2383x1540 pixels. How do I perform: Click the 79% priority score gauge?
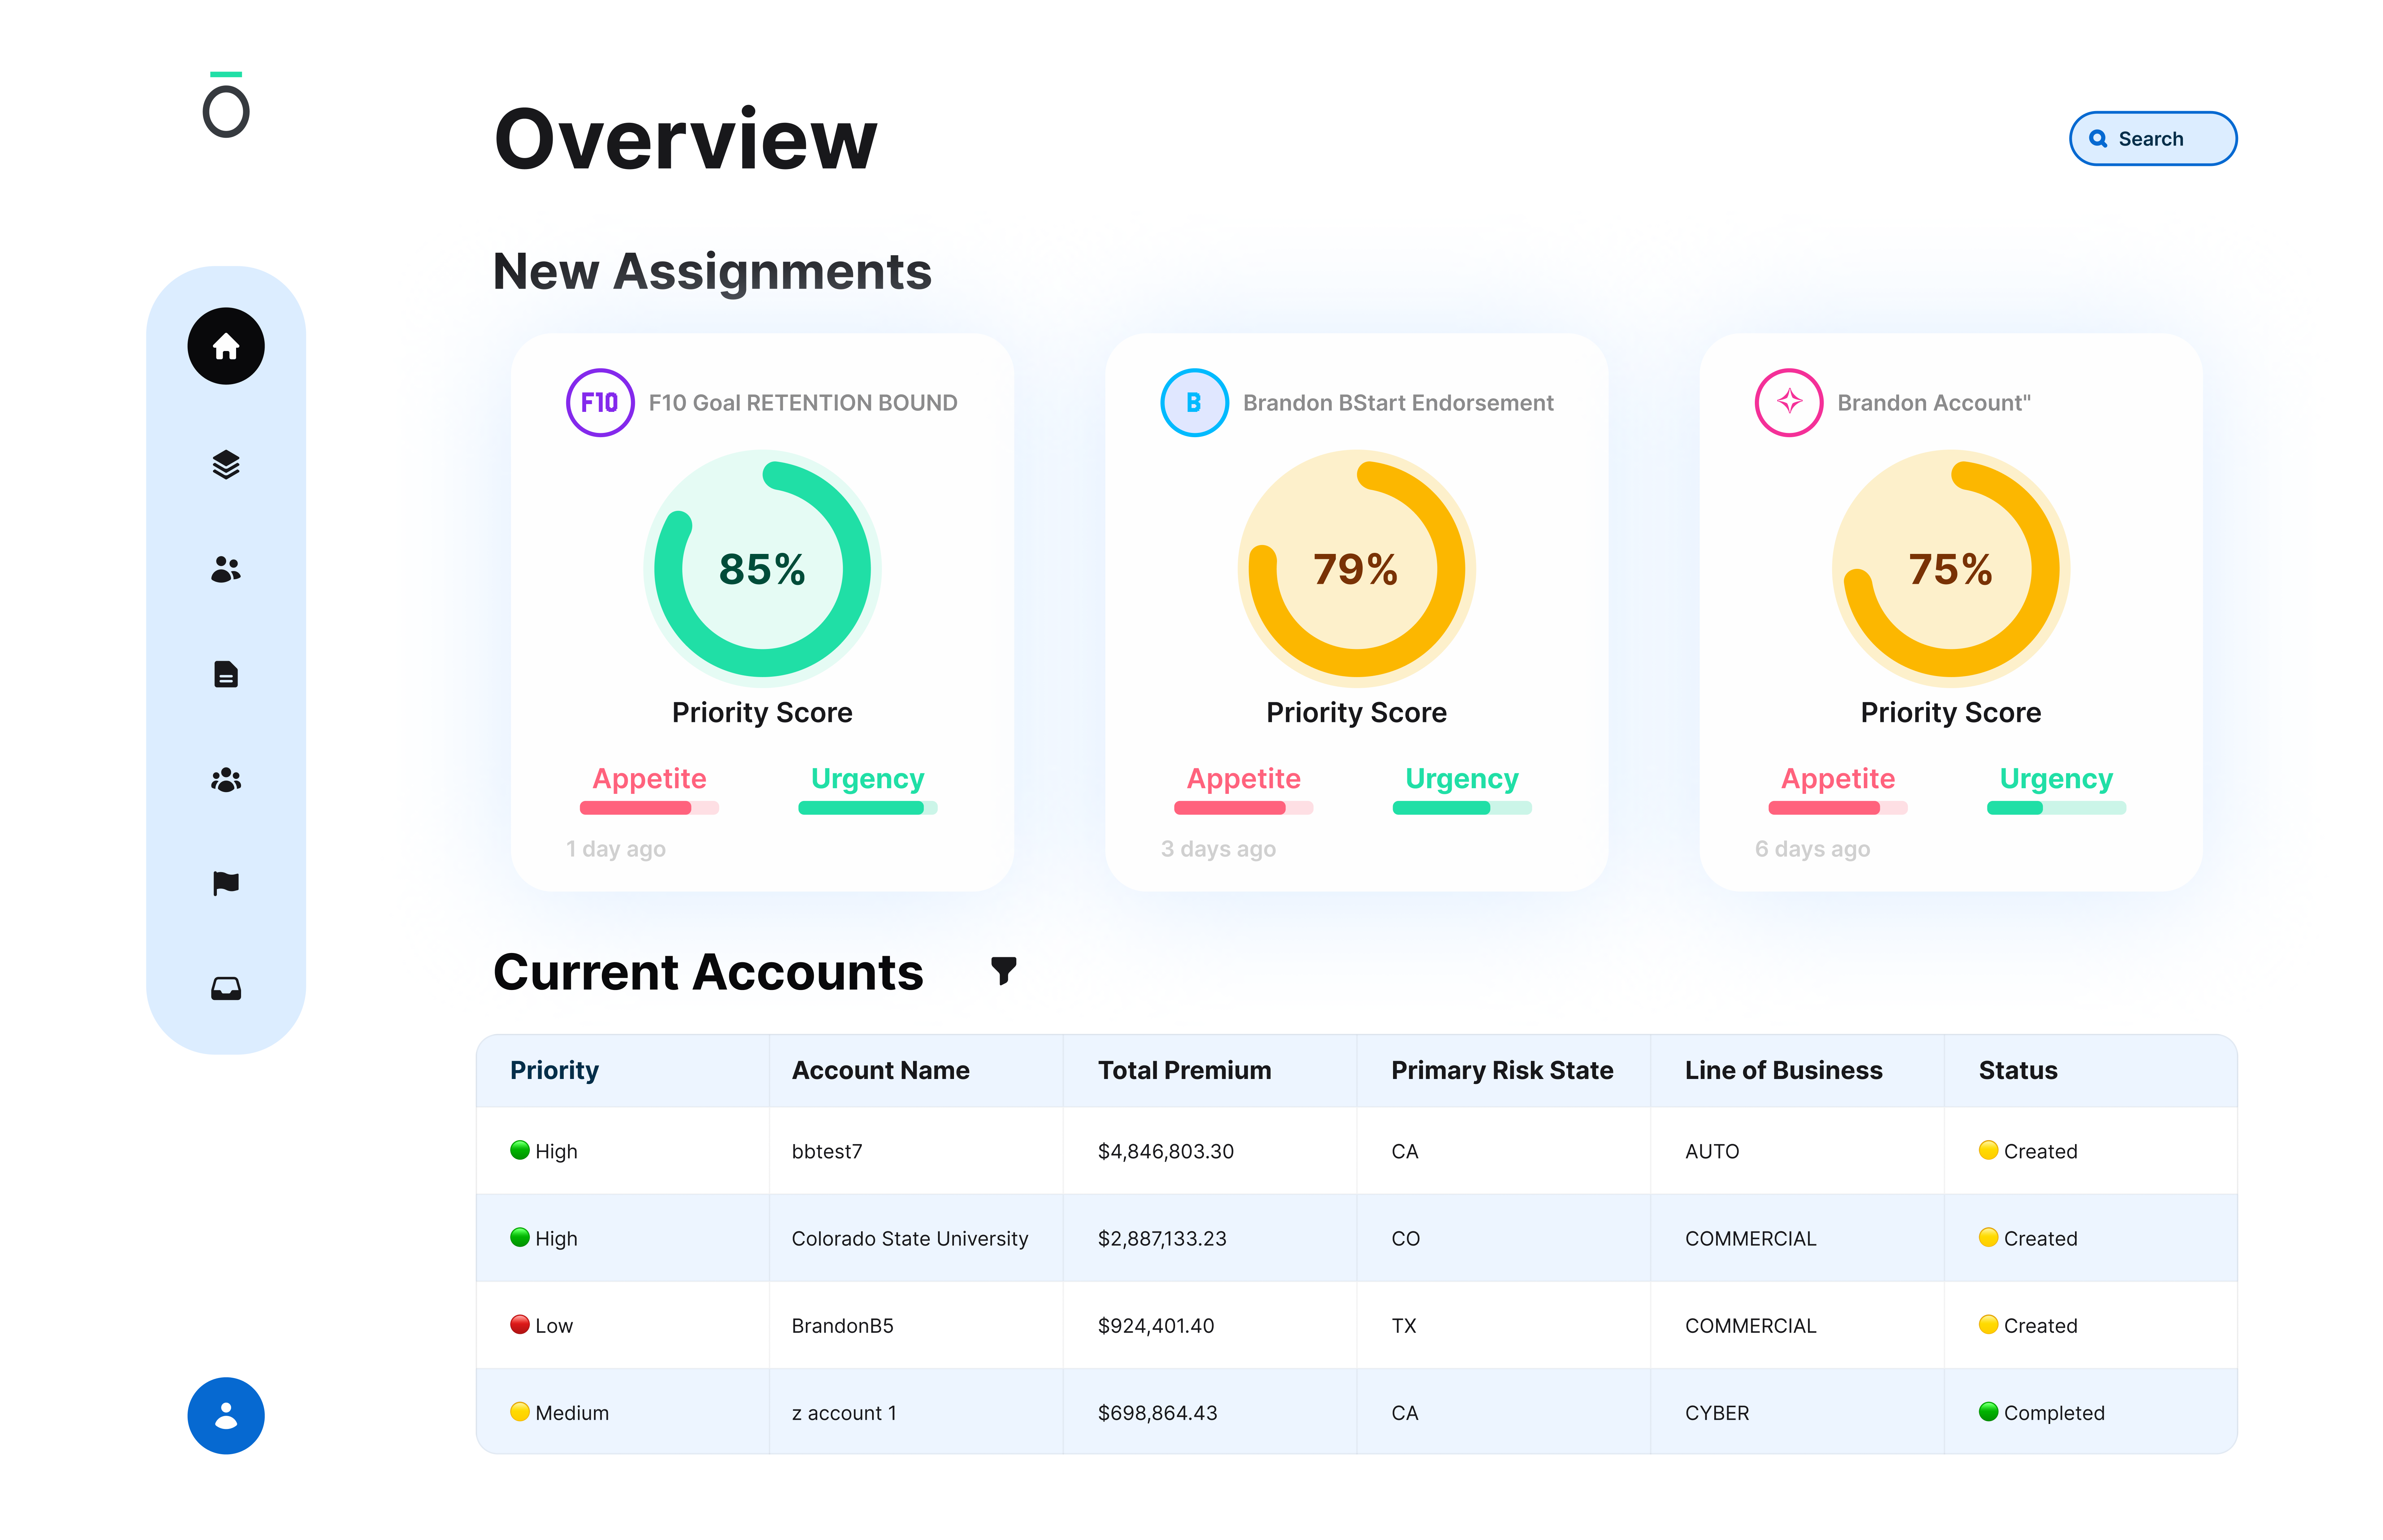[x=1356, y=568]
